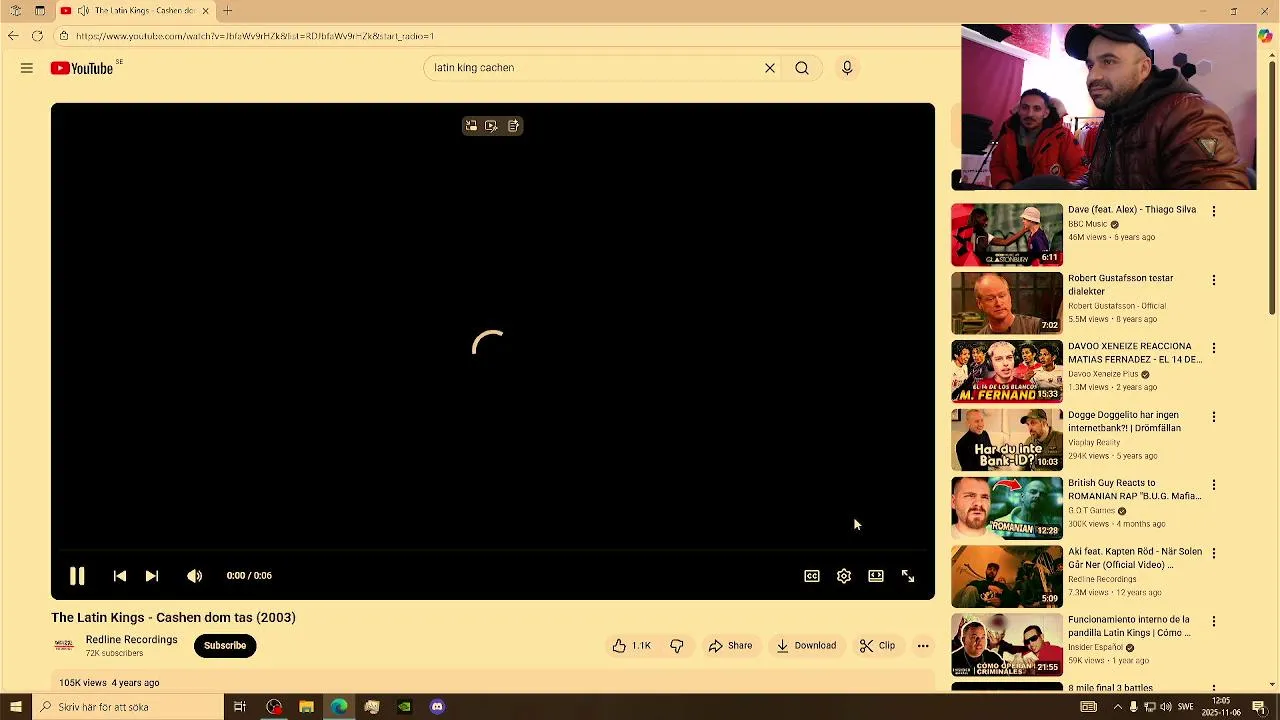Image resolution: width=1280 pixels, height=720 pixels.
Task: Click the taskbar search box
Action: pyautogui.click(x=127, y=707)
